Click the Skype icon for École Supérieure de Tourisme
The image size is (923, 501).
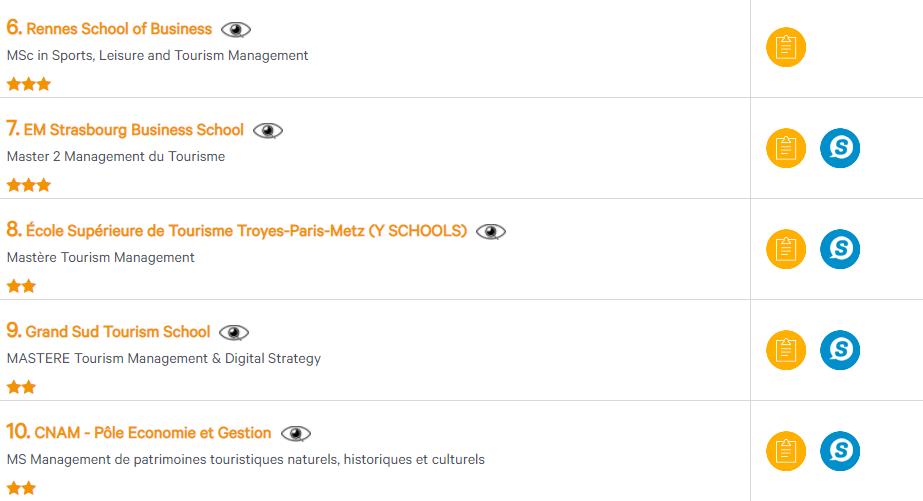coord(840,249)
